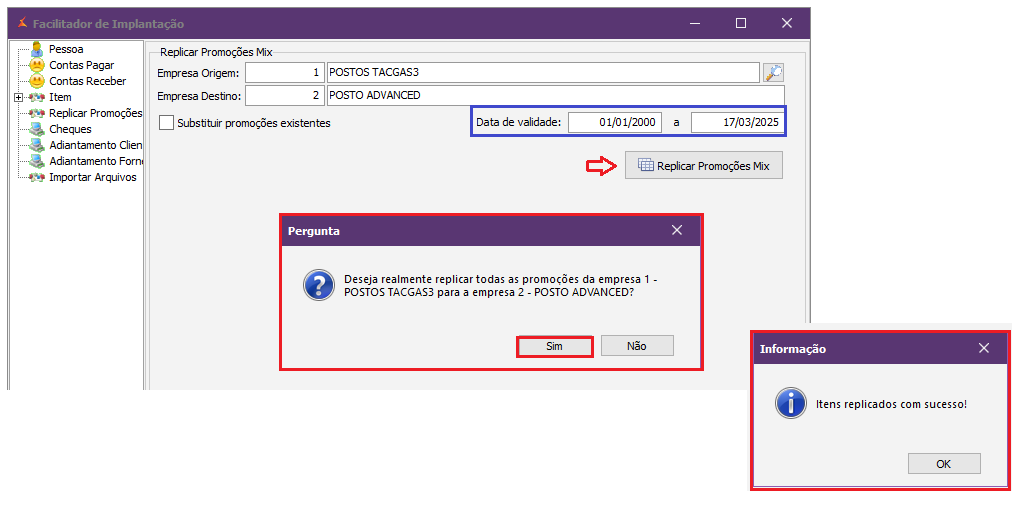
Task: Click the POSTO ADVANCED name field
Action: coord(556,95)
